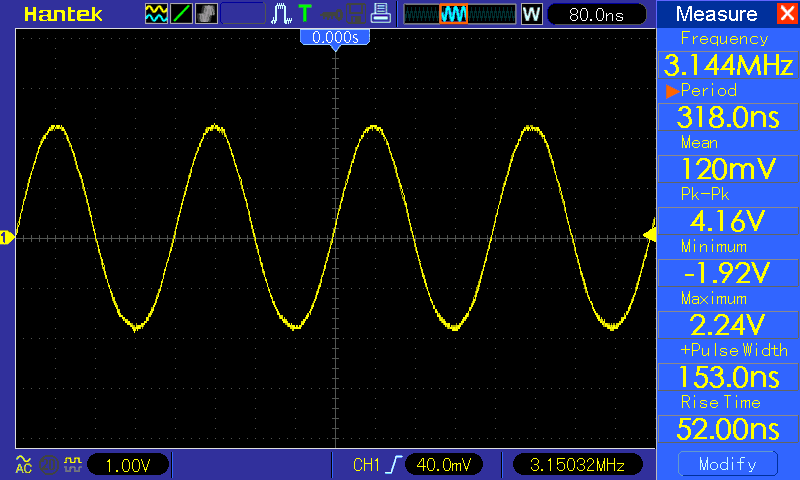Click the printer icon in top bar
The image size is (800, 480).
coord(379,14)
